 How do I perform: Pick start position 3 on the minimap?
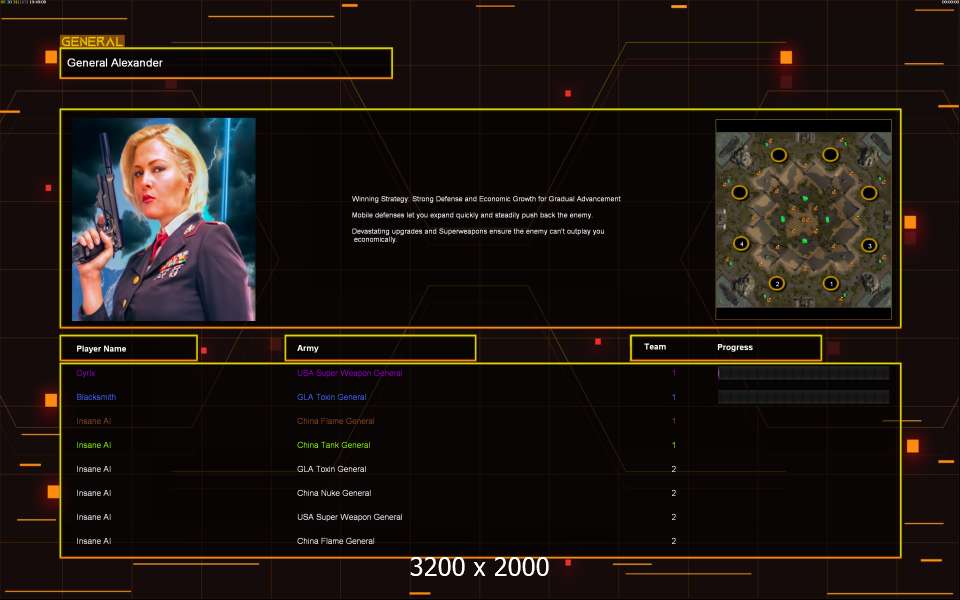click(869, 245)
